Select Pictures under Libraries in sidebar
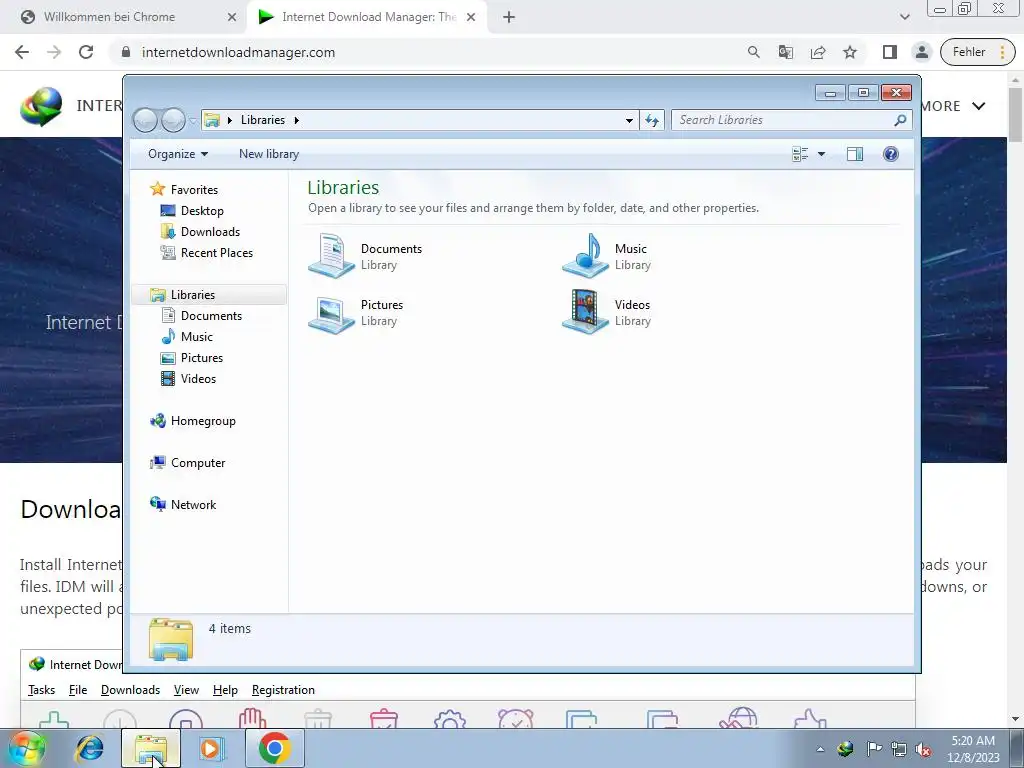The image size is (1024, 768). tap(202, 358)
